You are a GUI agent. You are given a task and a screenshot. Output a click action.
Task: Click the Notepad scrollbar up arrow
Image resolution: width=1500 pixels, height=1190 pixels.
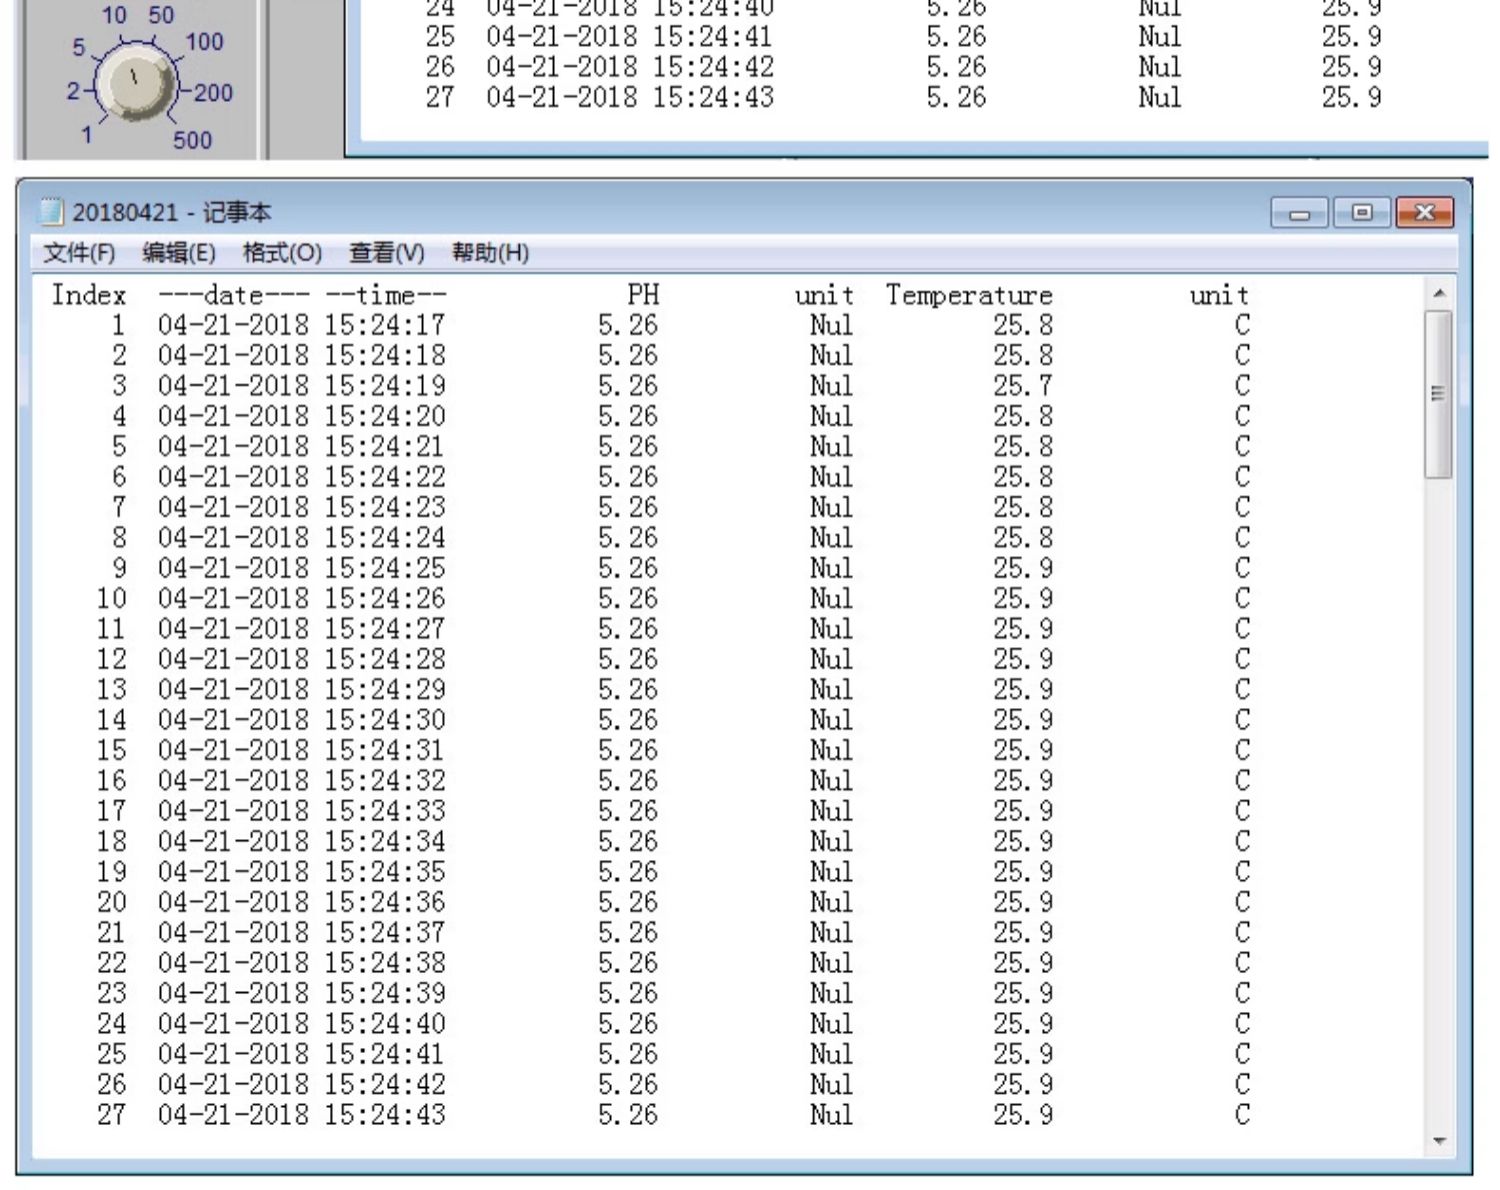pyautogui.click(x=1439, y=294)
